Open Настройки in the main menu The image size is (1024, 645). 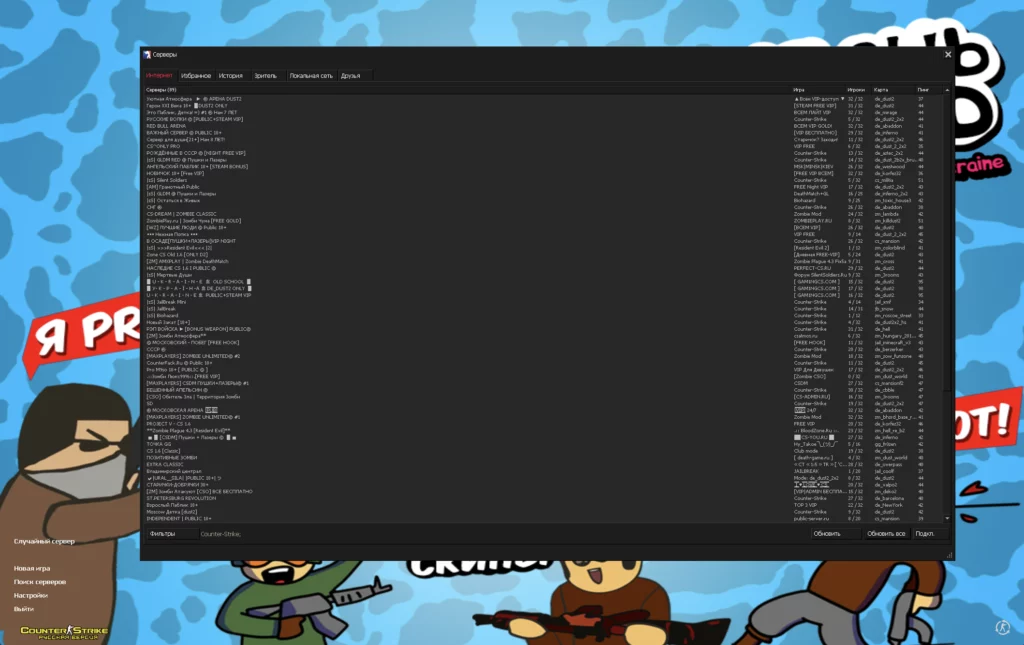click(31, 595)
